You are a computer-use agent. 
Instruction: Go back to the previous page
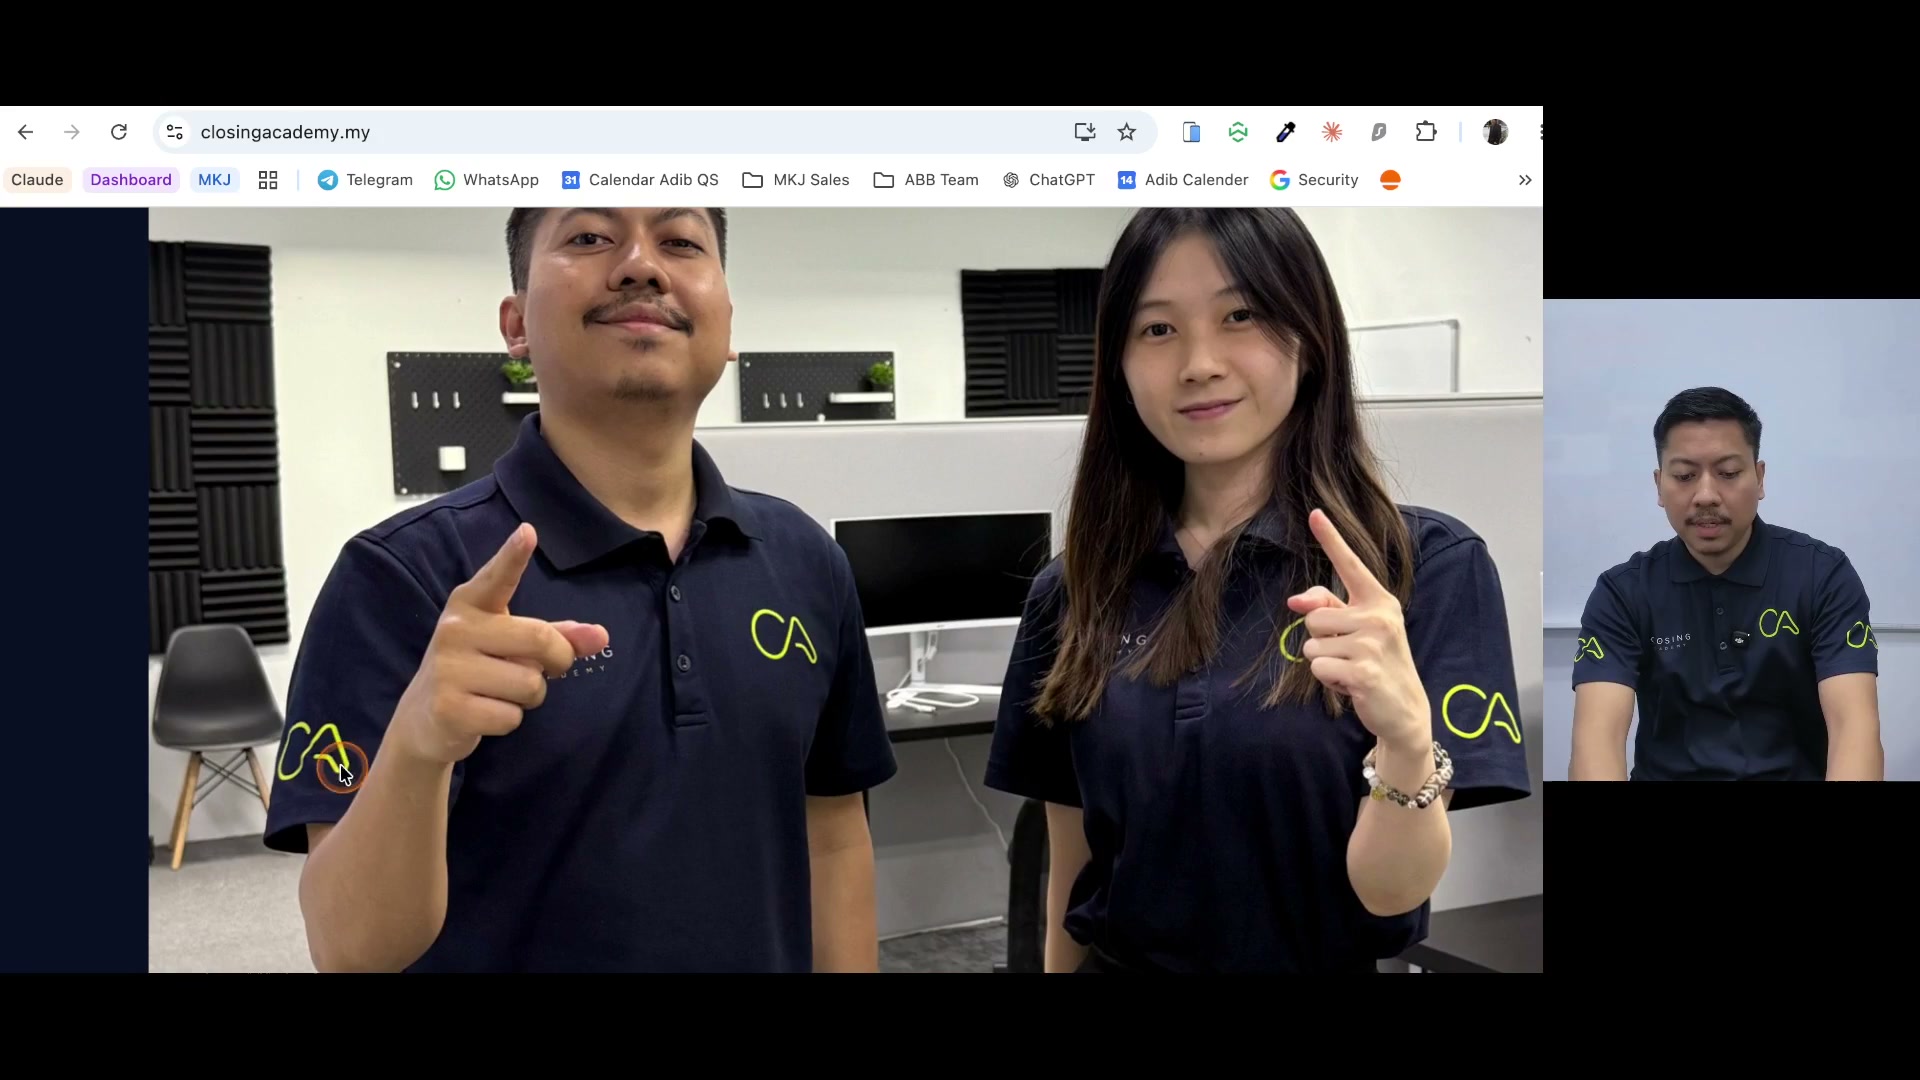(26, 132)
